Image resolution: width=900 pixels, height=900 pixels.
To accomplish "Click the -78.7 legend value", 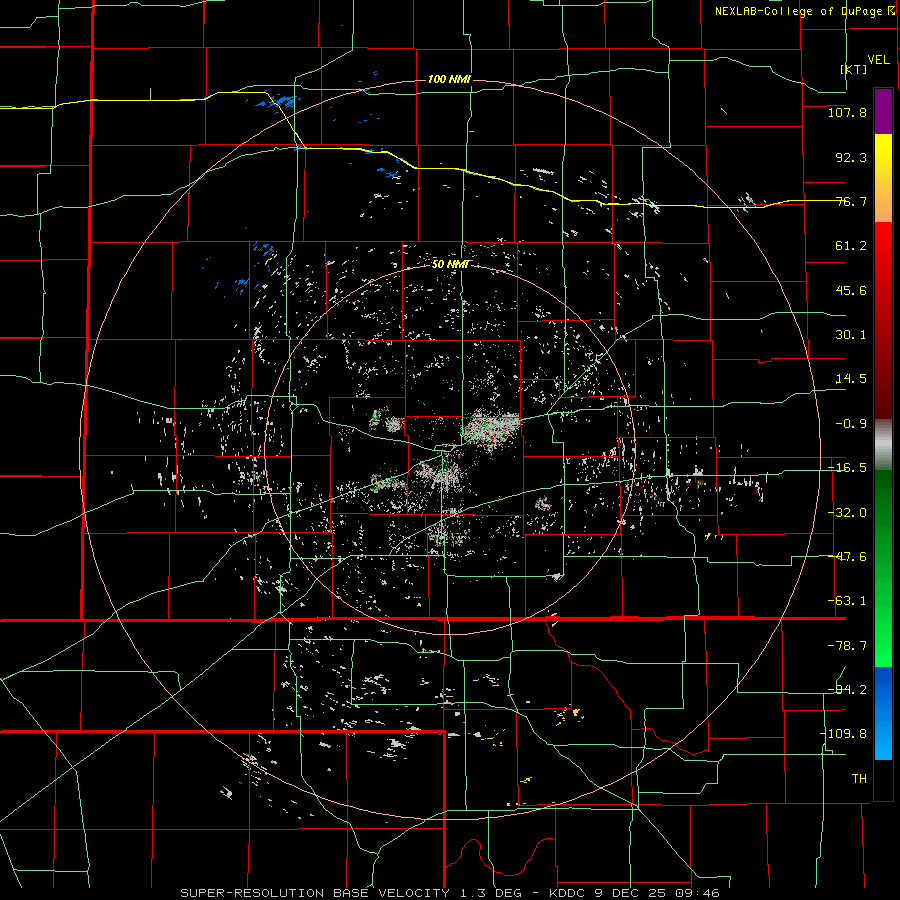I will click(x=847, y=646).
